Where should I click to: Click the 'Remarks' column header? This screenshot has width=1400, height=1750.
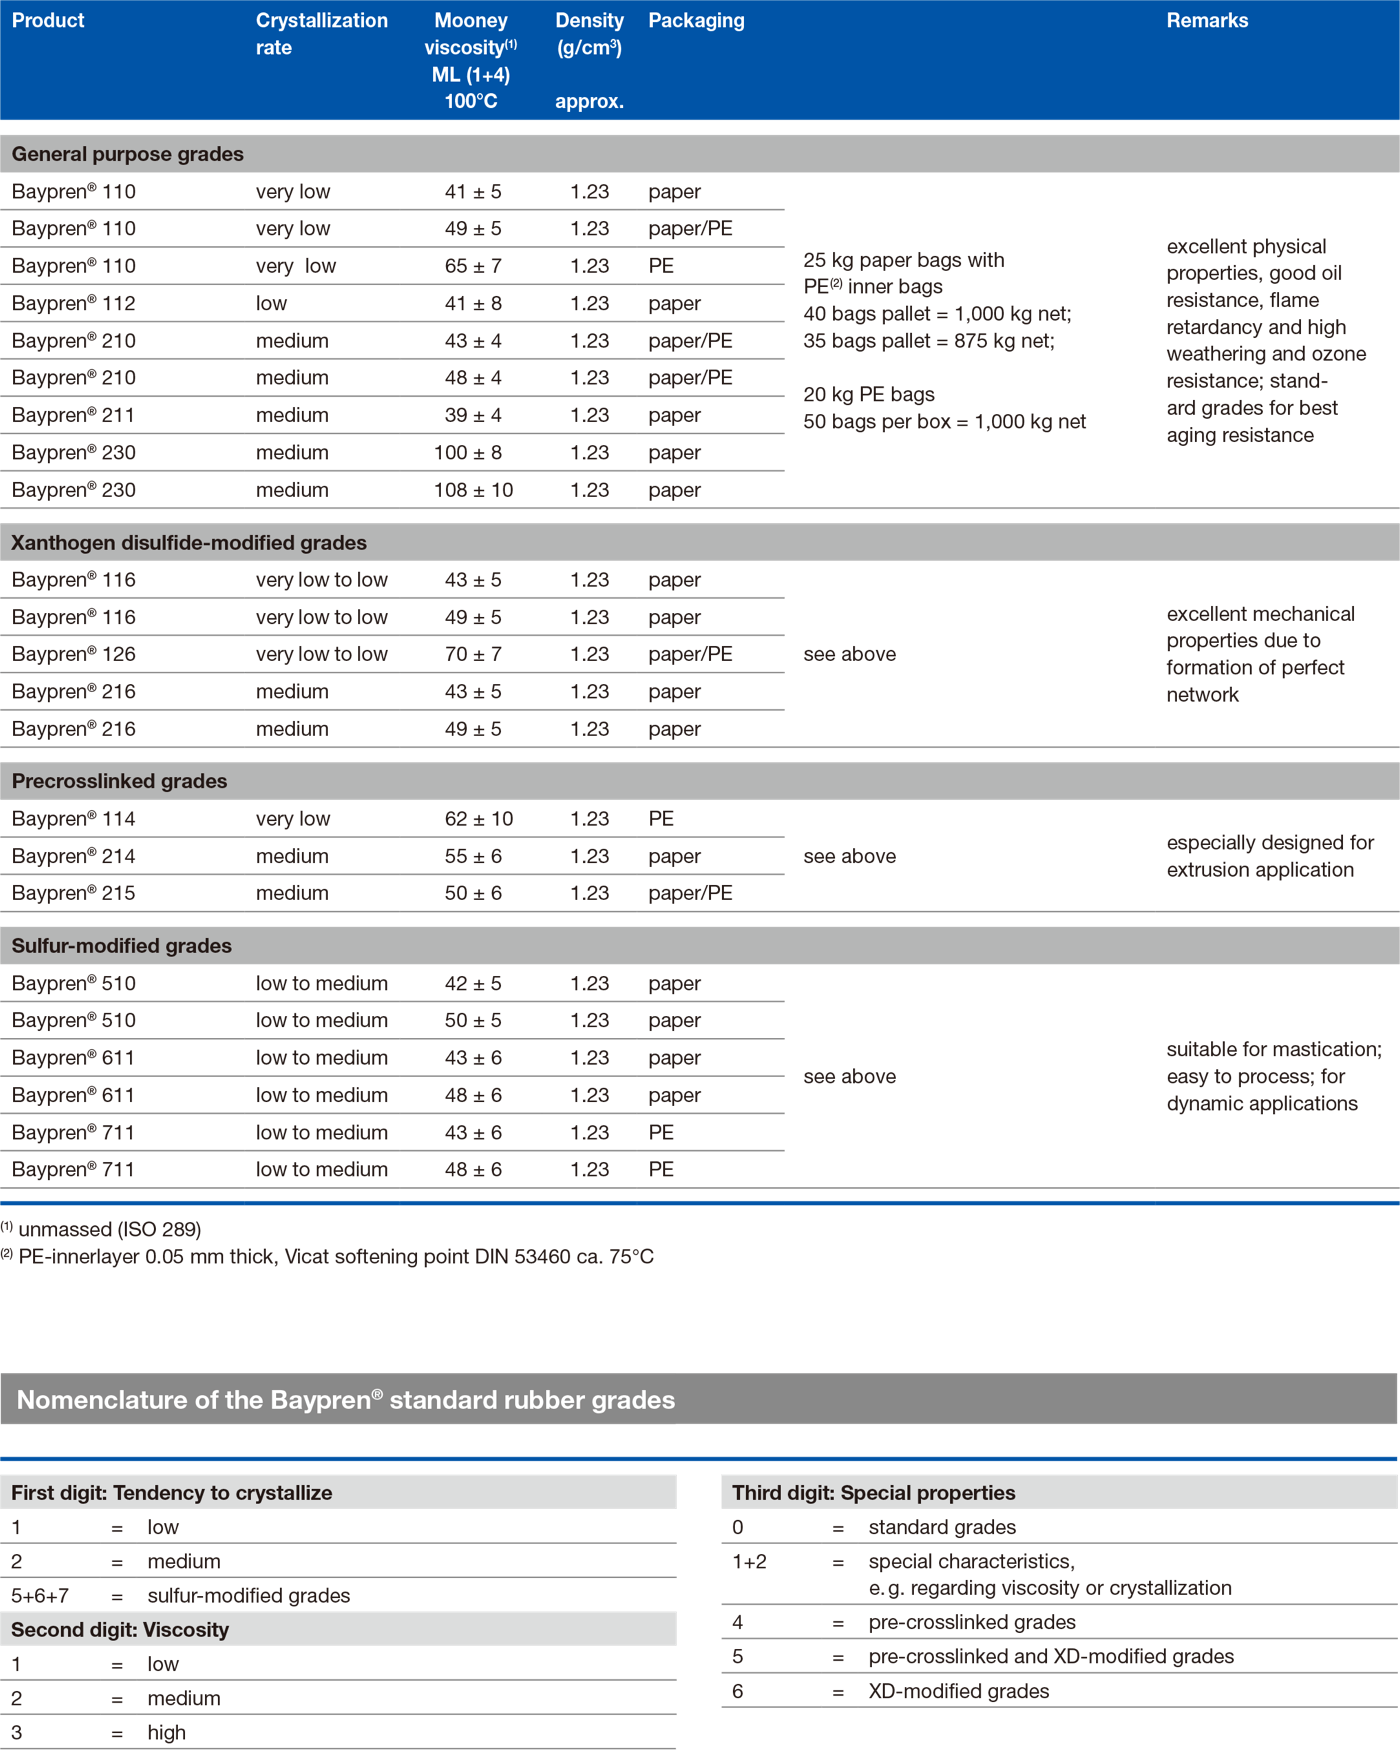coord(1207,21)
